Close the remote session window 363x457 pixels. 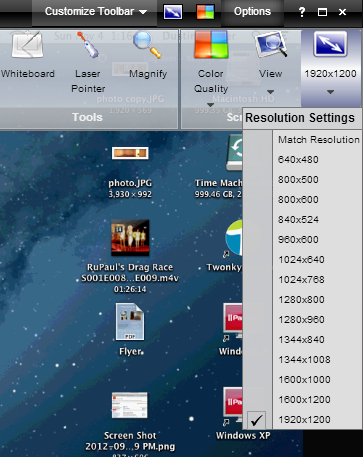(342, 12)
